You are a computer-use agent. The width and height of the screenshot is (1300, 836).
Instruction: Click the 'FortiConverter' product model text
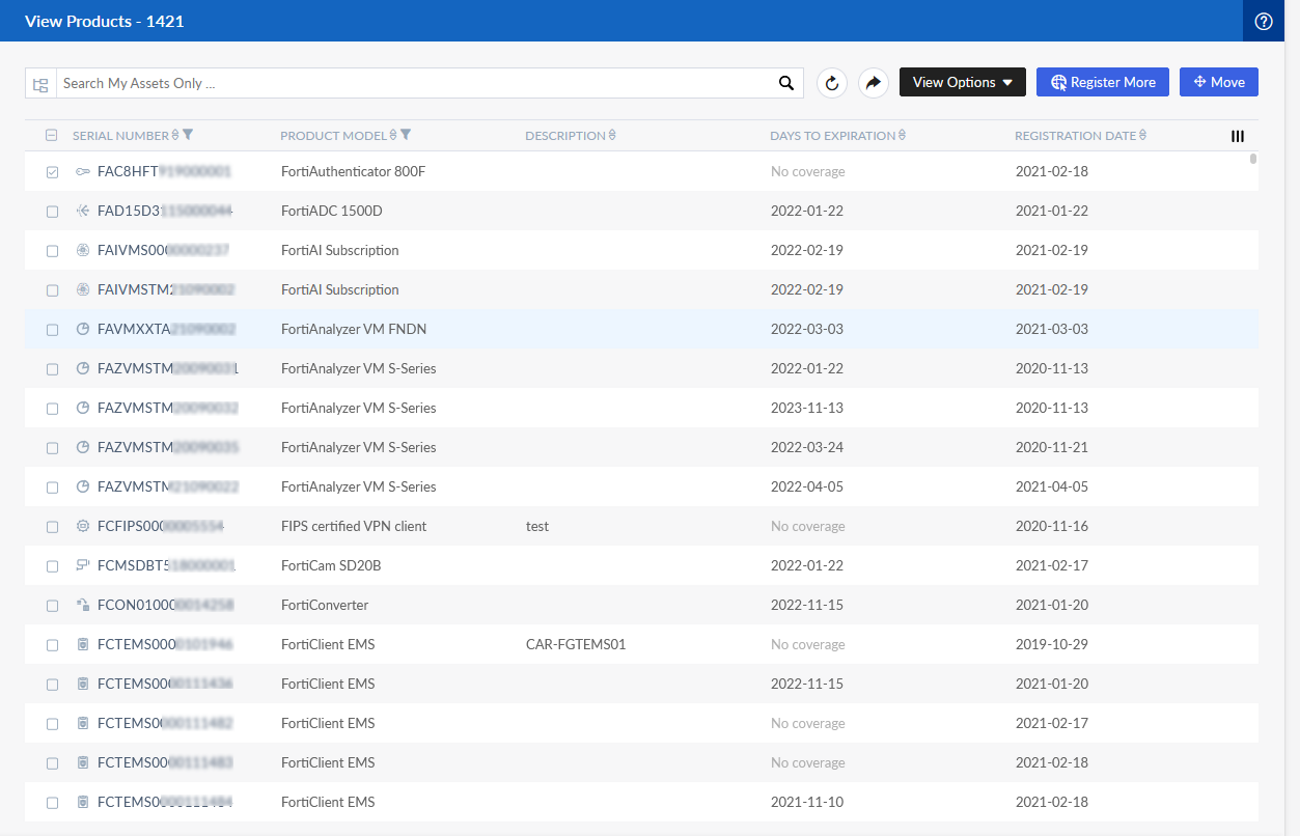[x=325, y=605]
